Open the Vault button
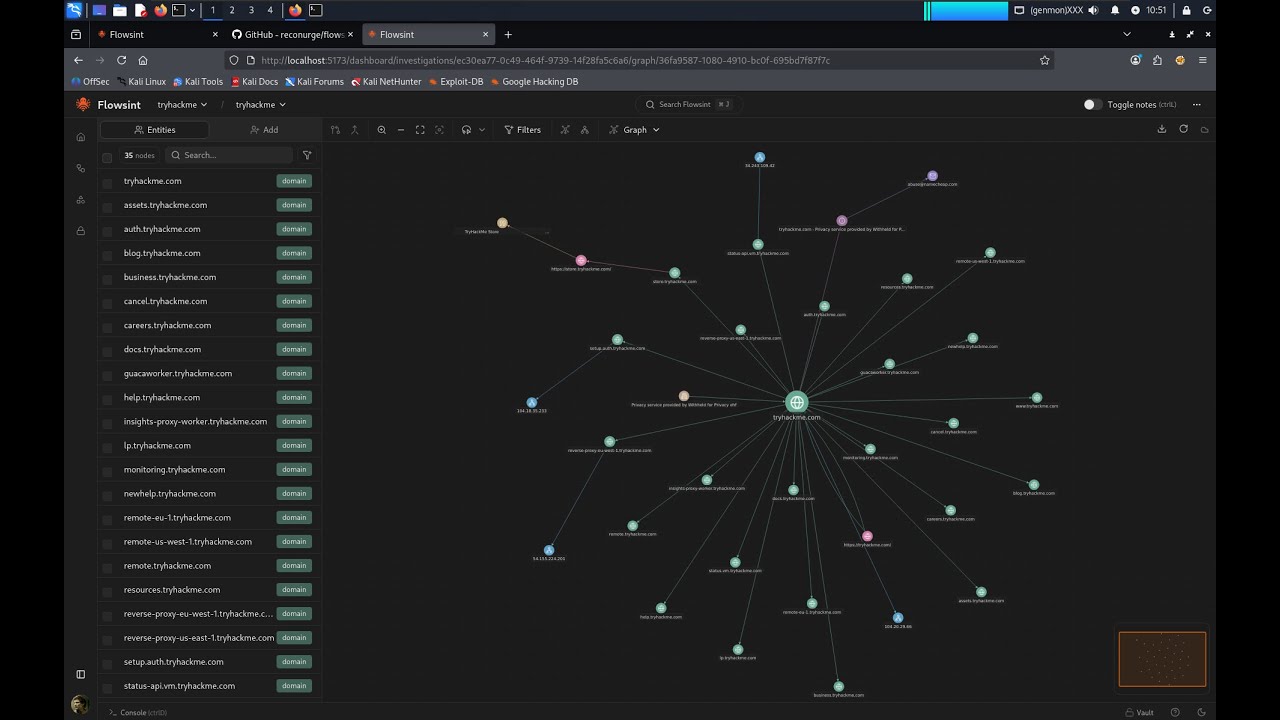Screen dimensions: 1280x720 pos(1139,713)
